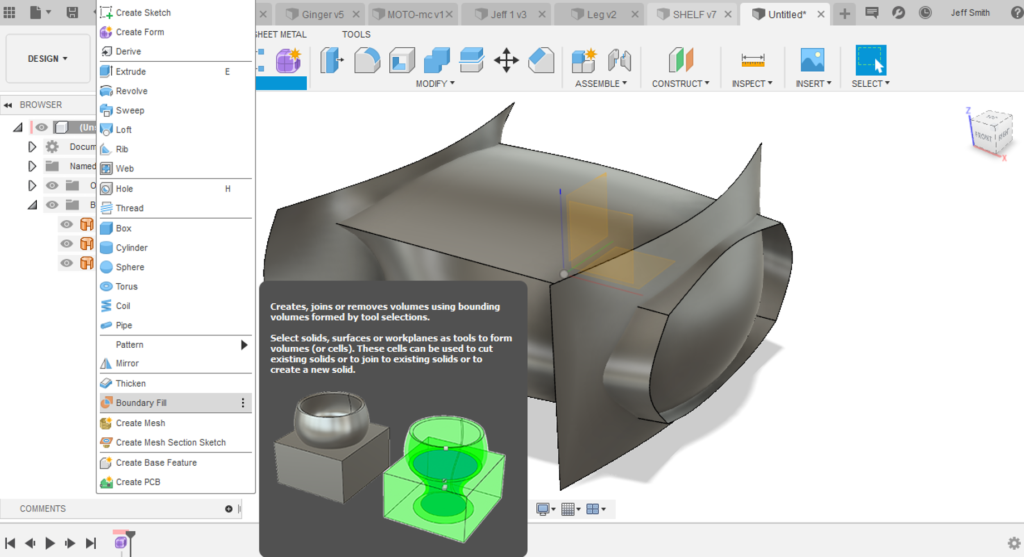Screen dimensions: 1024x557
Task: Select the Move/Copy arrows icon
Action: (506, 60)
